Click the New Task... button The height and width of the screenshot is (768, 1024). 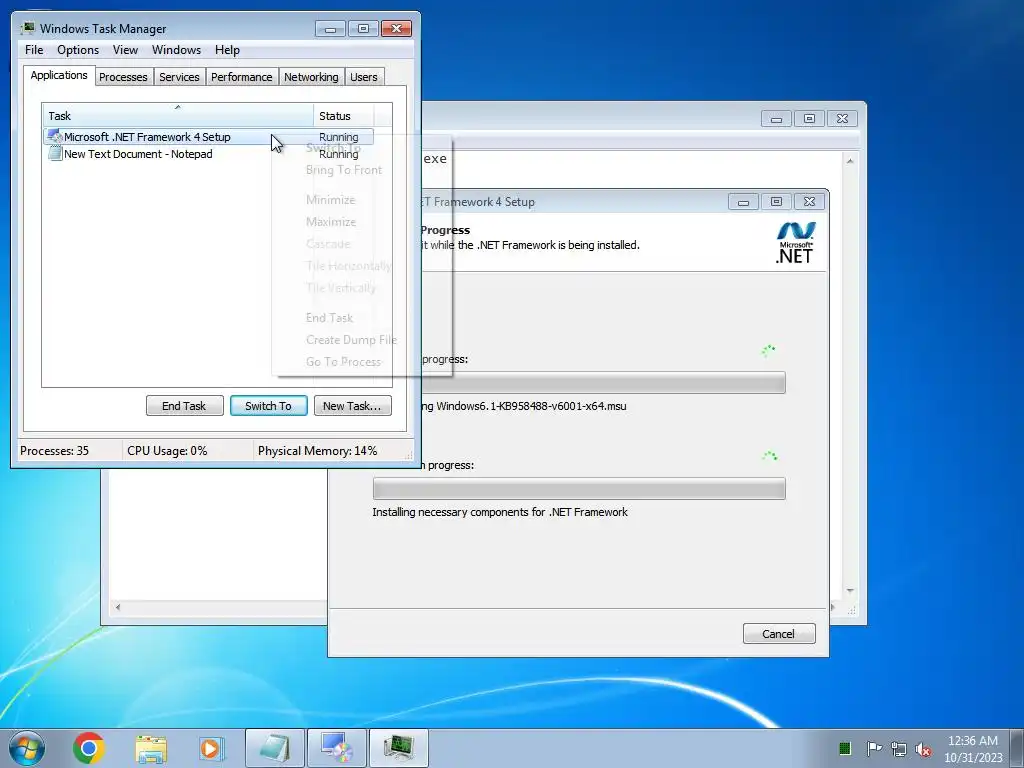click(353, 406)
